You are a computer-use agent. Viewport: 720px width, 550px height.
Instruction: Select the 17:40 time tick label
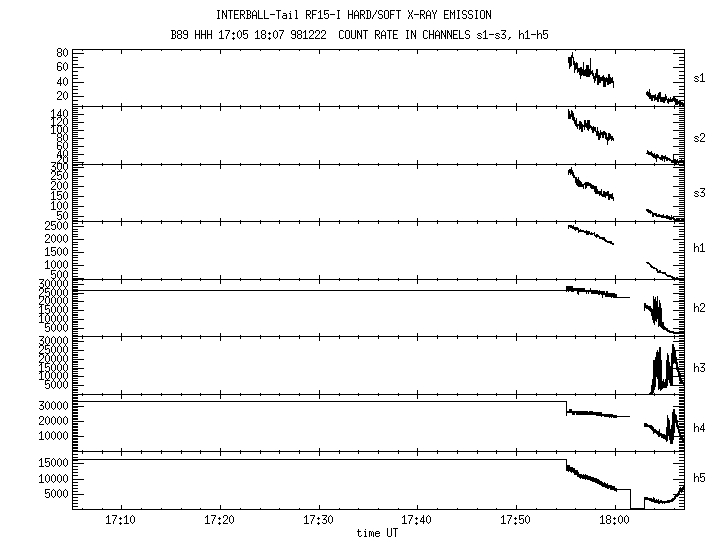point(417,521)
